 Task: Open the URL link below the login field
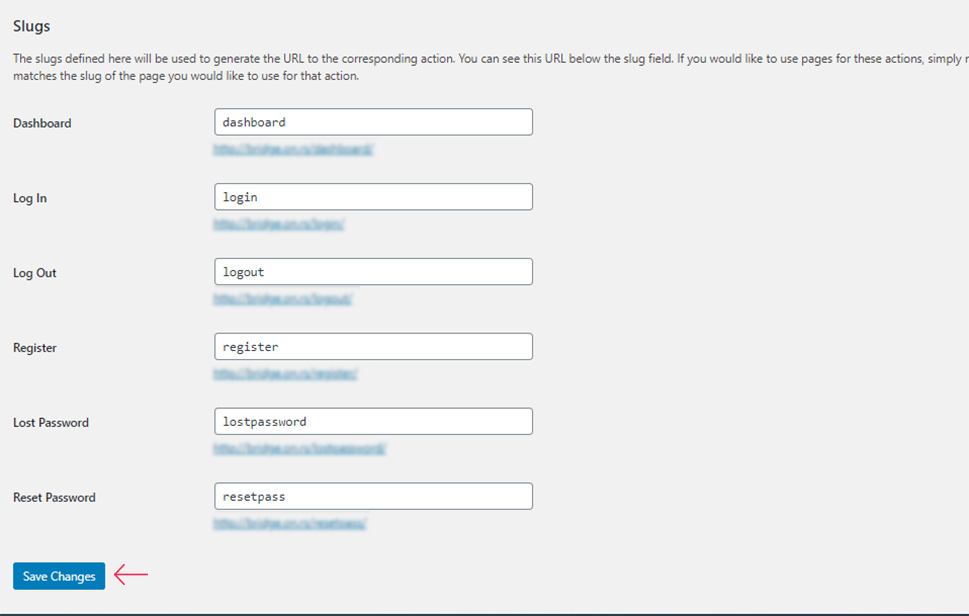point(279,224)
